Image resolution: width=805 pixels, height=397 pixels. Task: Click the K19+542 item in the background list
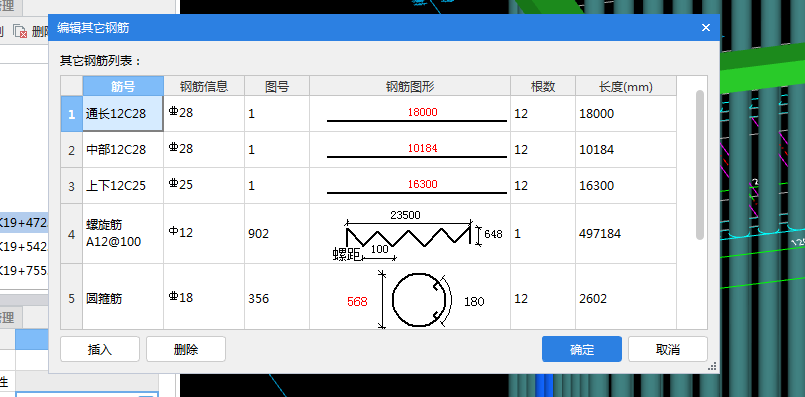point(23,247)
